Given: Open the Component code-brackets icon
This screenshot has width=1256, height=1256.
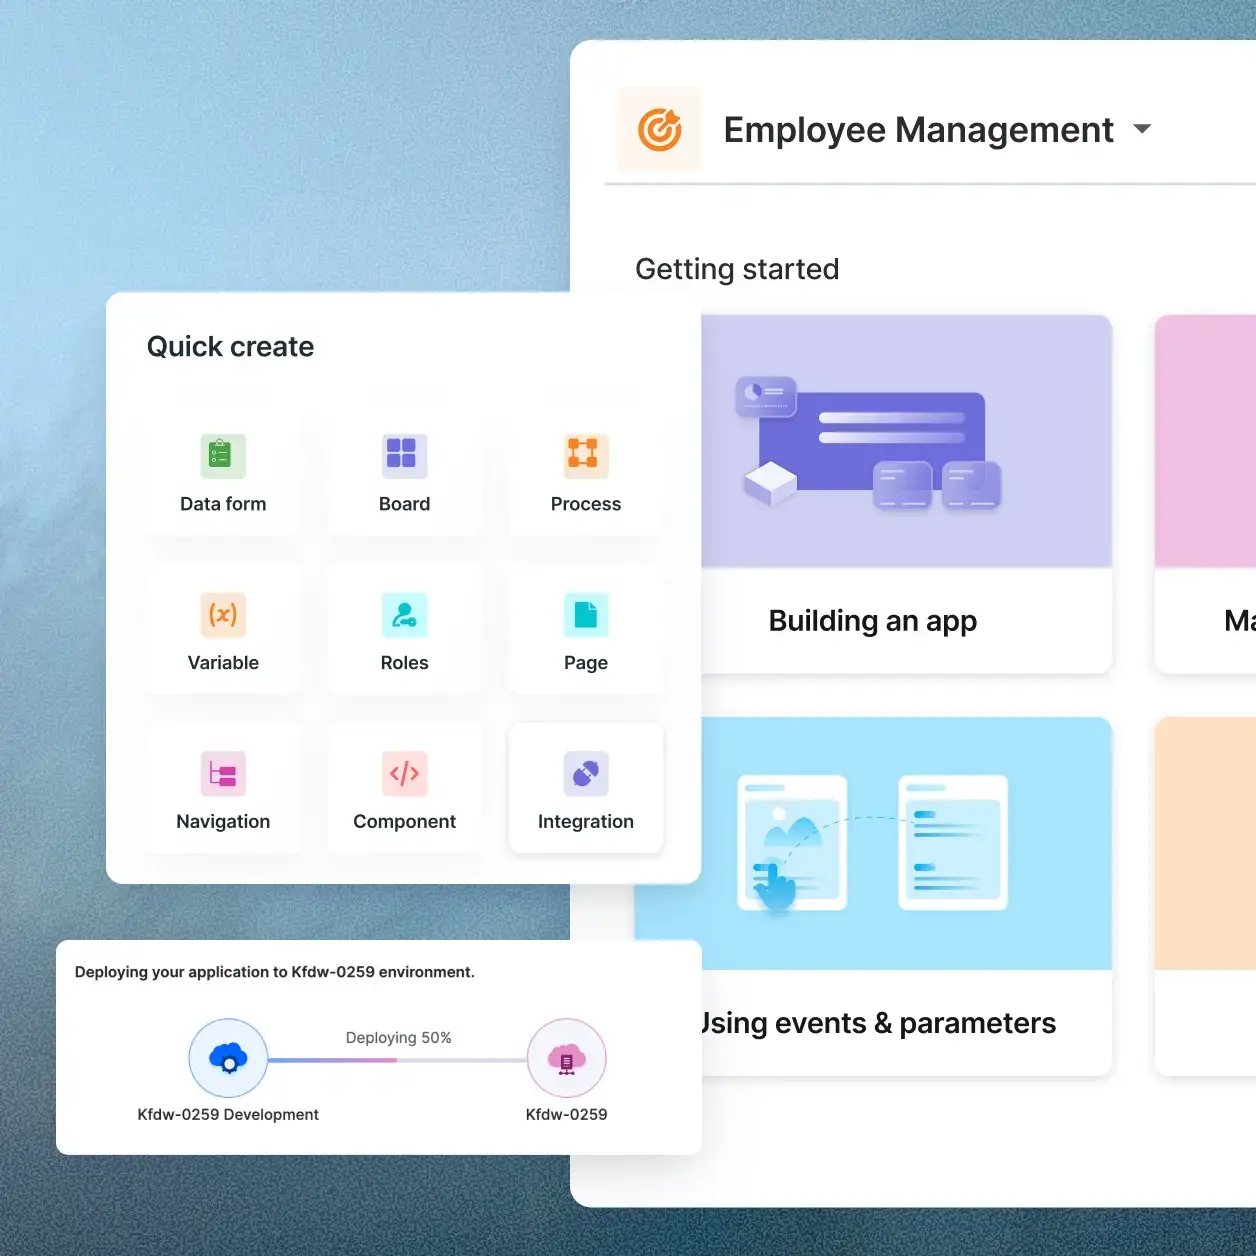Looking at the screenshot, I should click(404, 773).
